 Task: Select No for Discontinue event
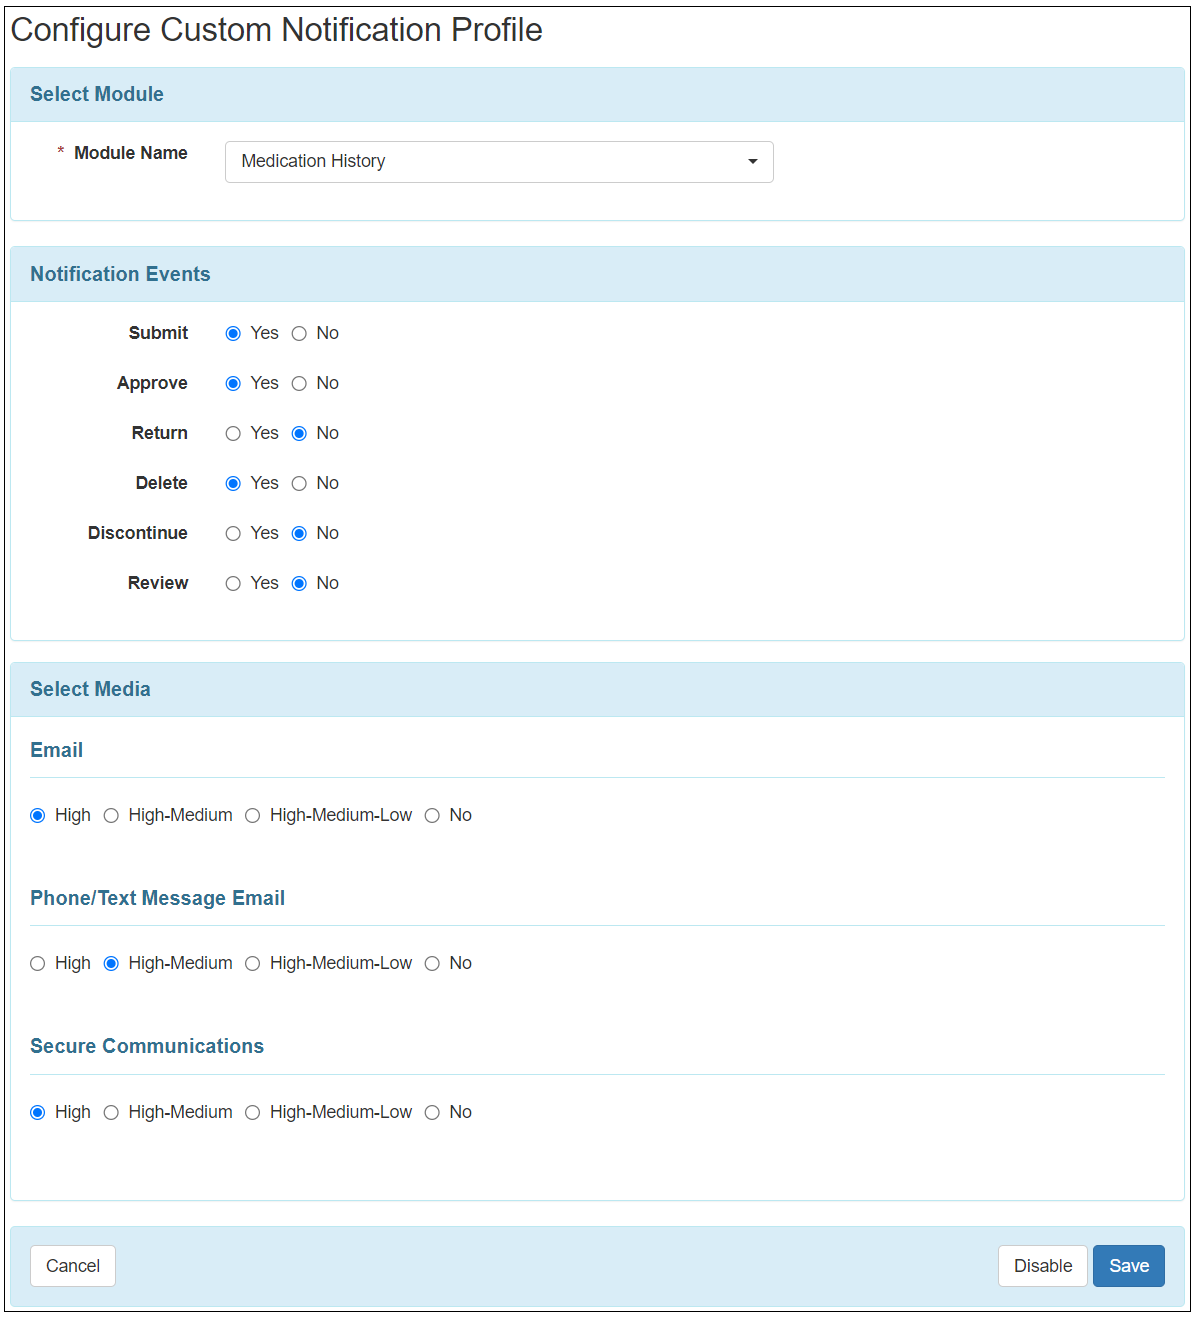(299, 534)
